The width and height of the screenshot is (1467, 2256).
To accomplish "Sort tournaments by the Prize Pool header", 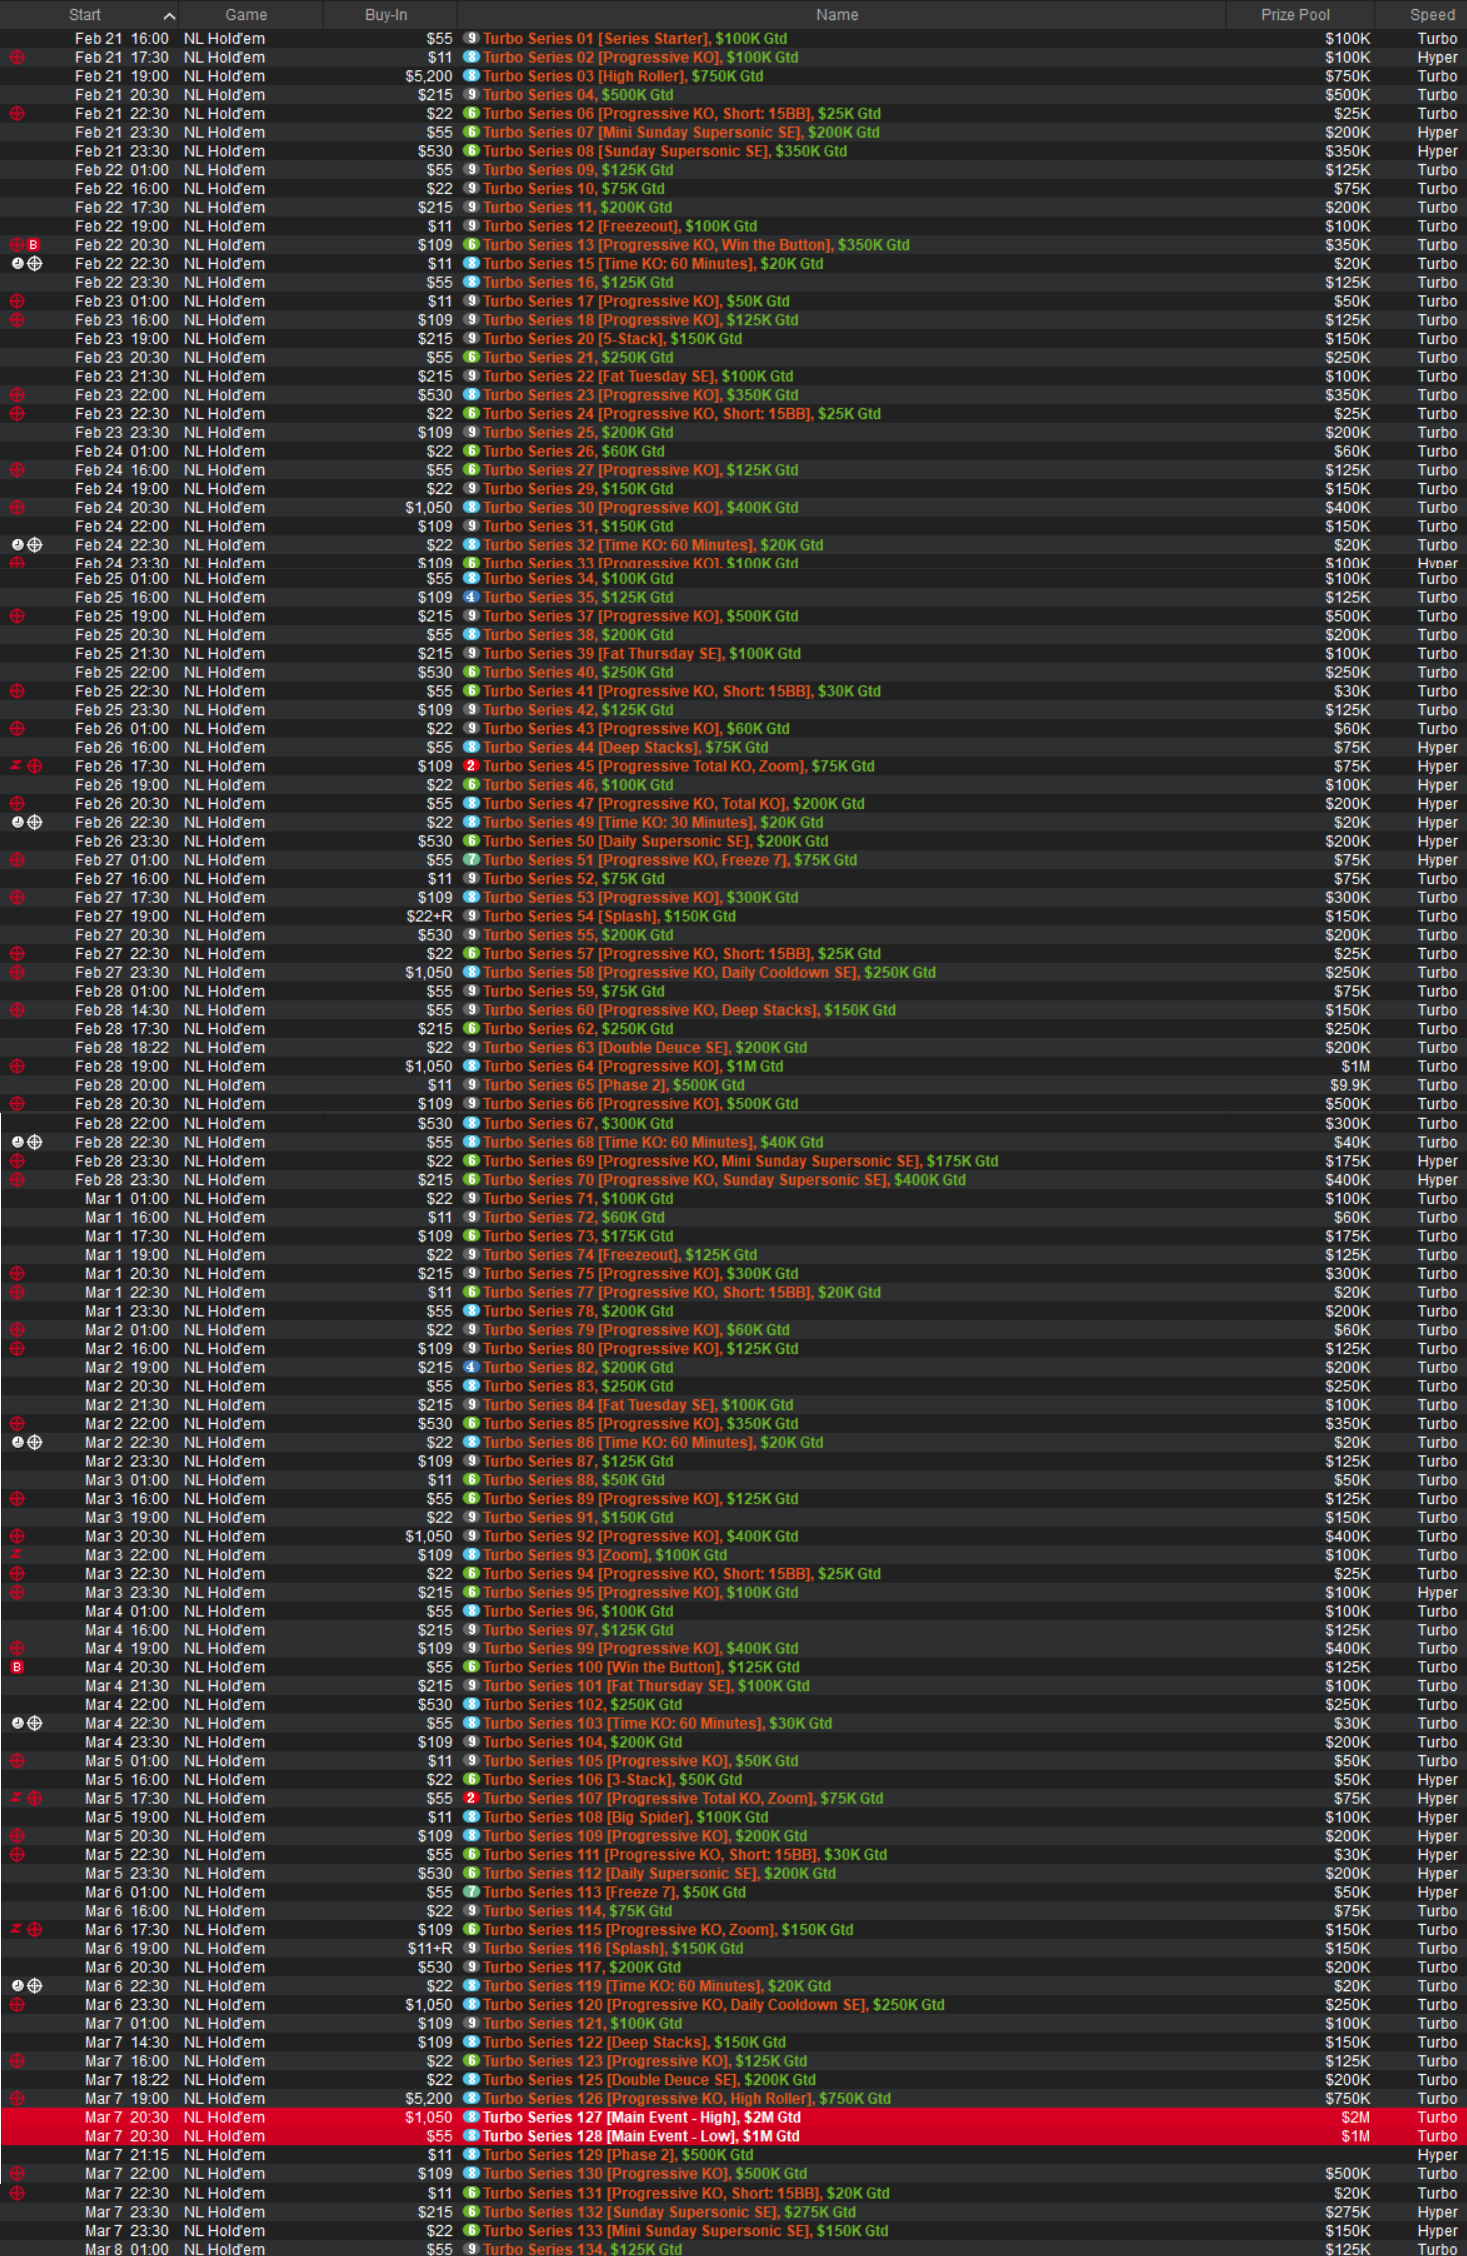I will (x=1294, y=15).
